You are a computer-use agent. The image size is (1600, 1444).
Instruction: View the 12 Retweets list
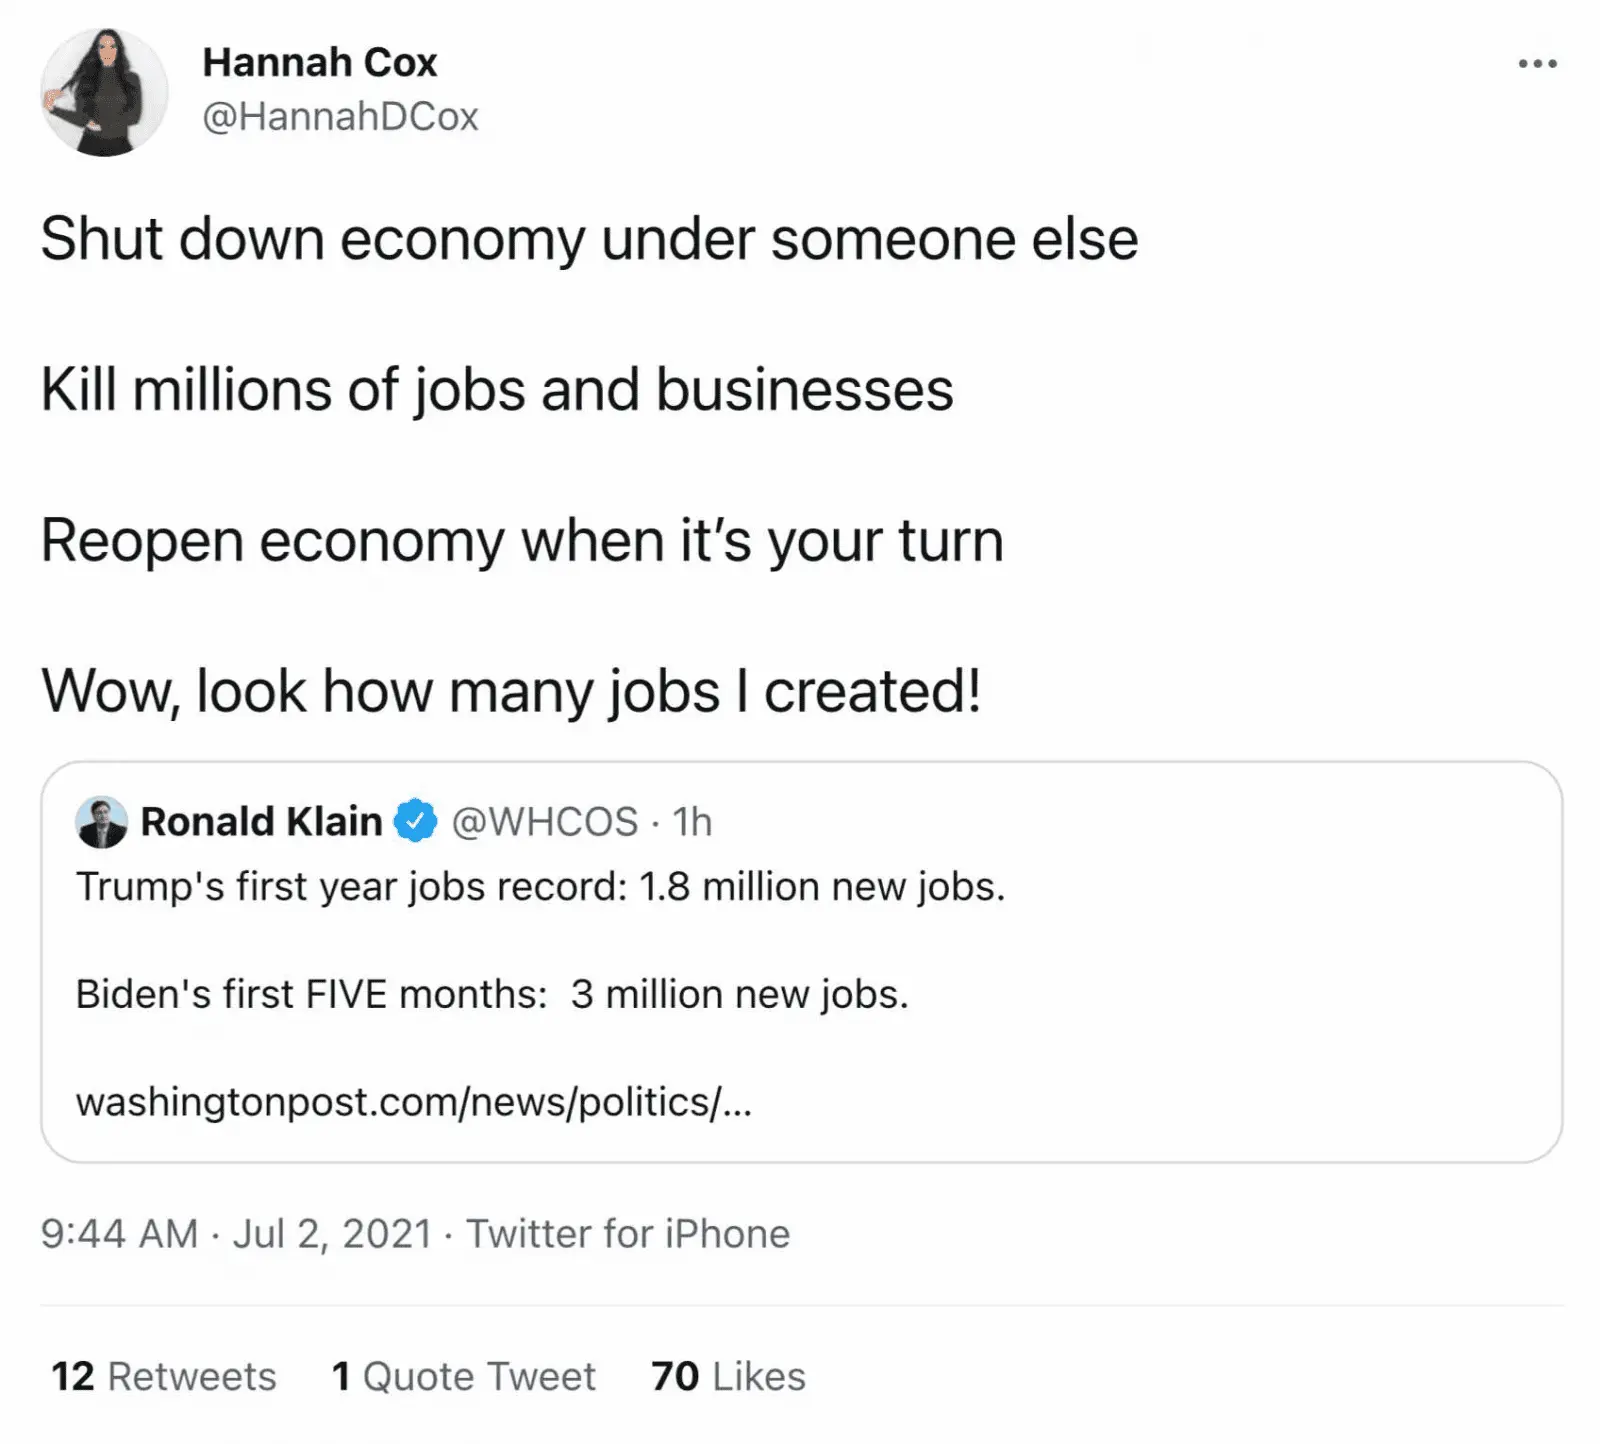(164, 1376)
